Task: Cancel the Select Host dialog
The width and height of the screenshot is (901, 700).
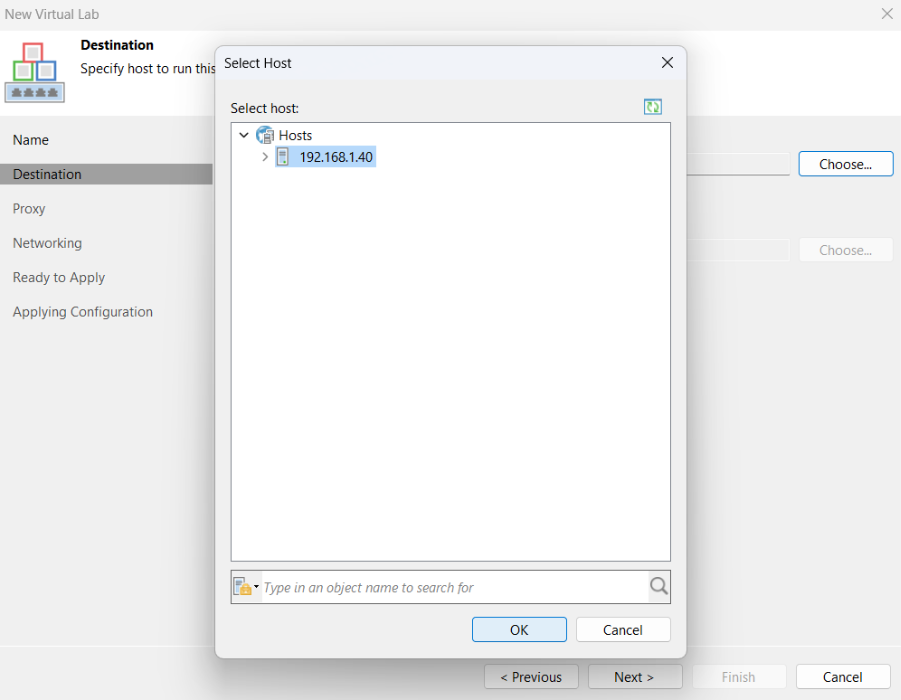Action: pyautogui.click(x=623, y=630)
